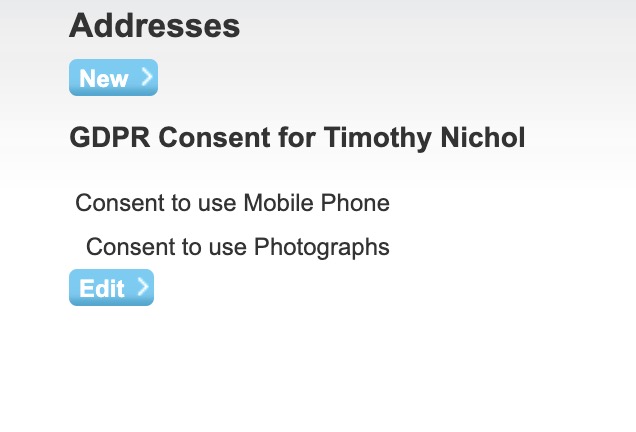Add a new address with the New button

pyautogui.click(x=113, y=78)
